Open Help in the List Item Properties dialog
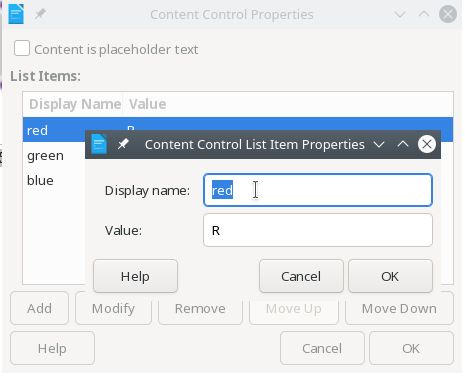This screenshot has height=376, width=465. (135, 276)
